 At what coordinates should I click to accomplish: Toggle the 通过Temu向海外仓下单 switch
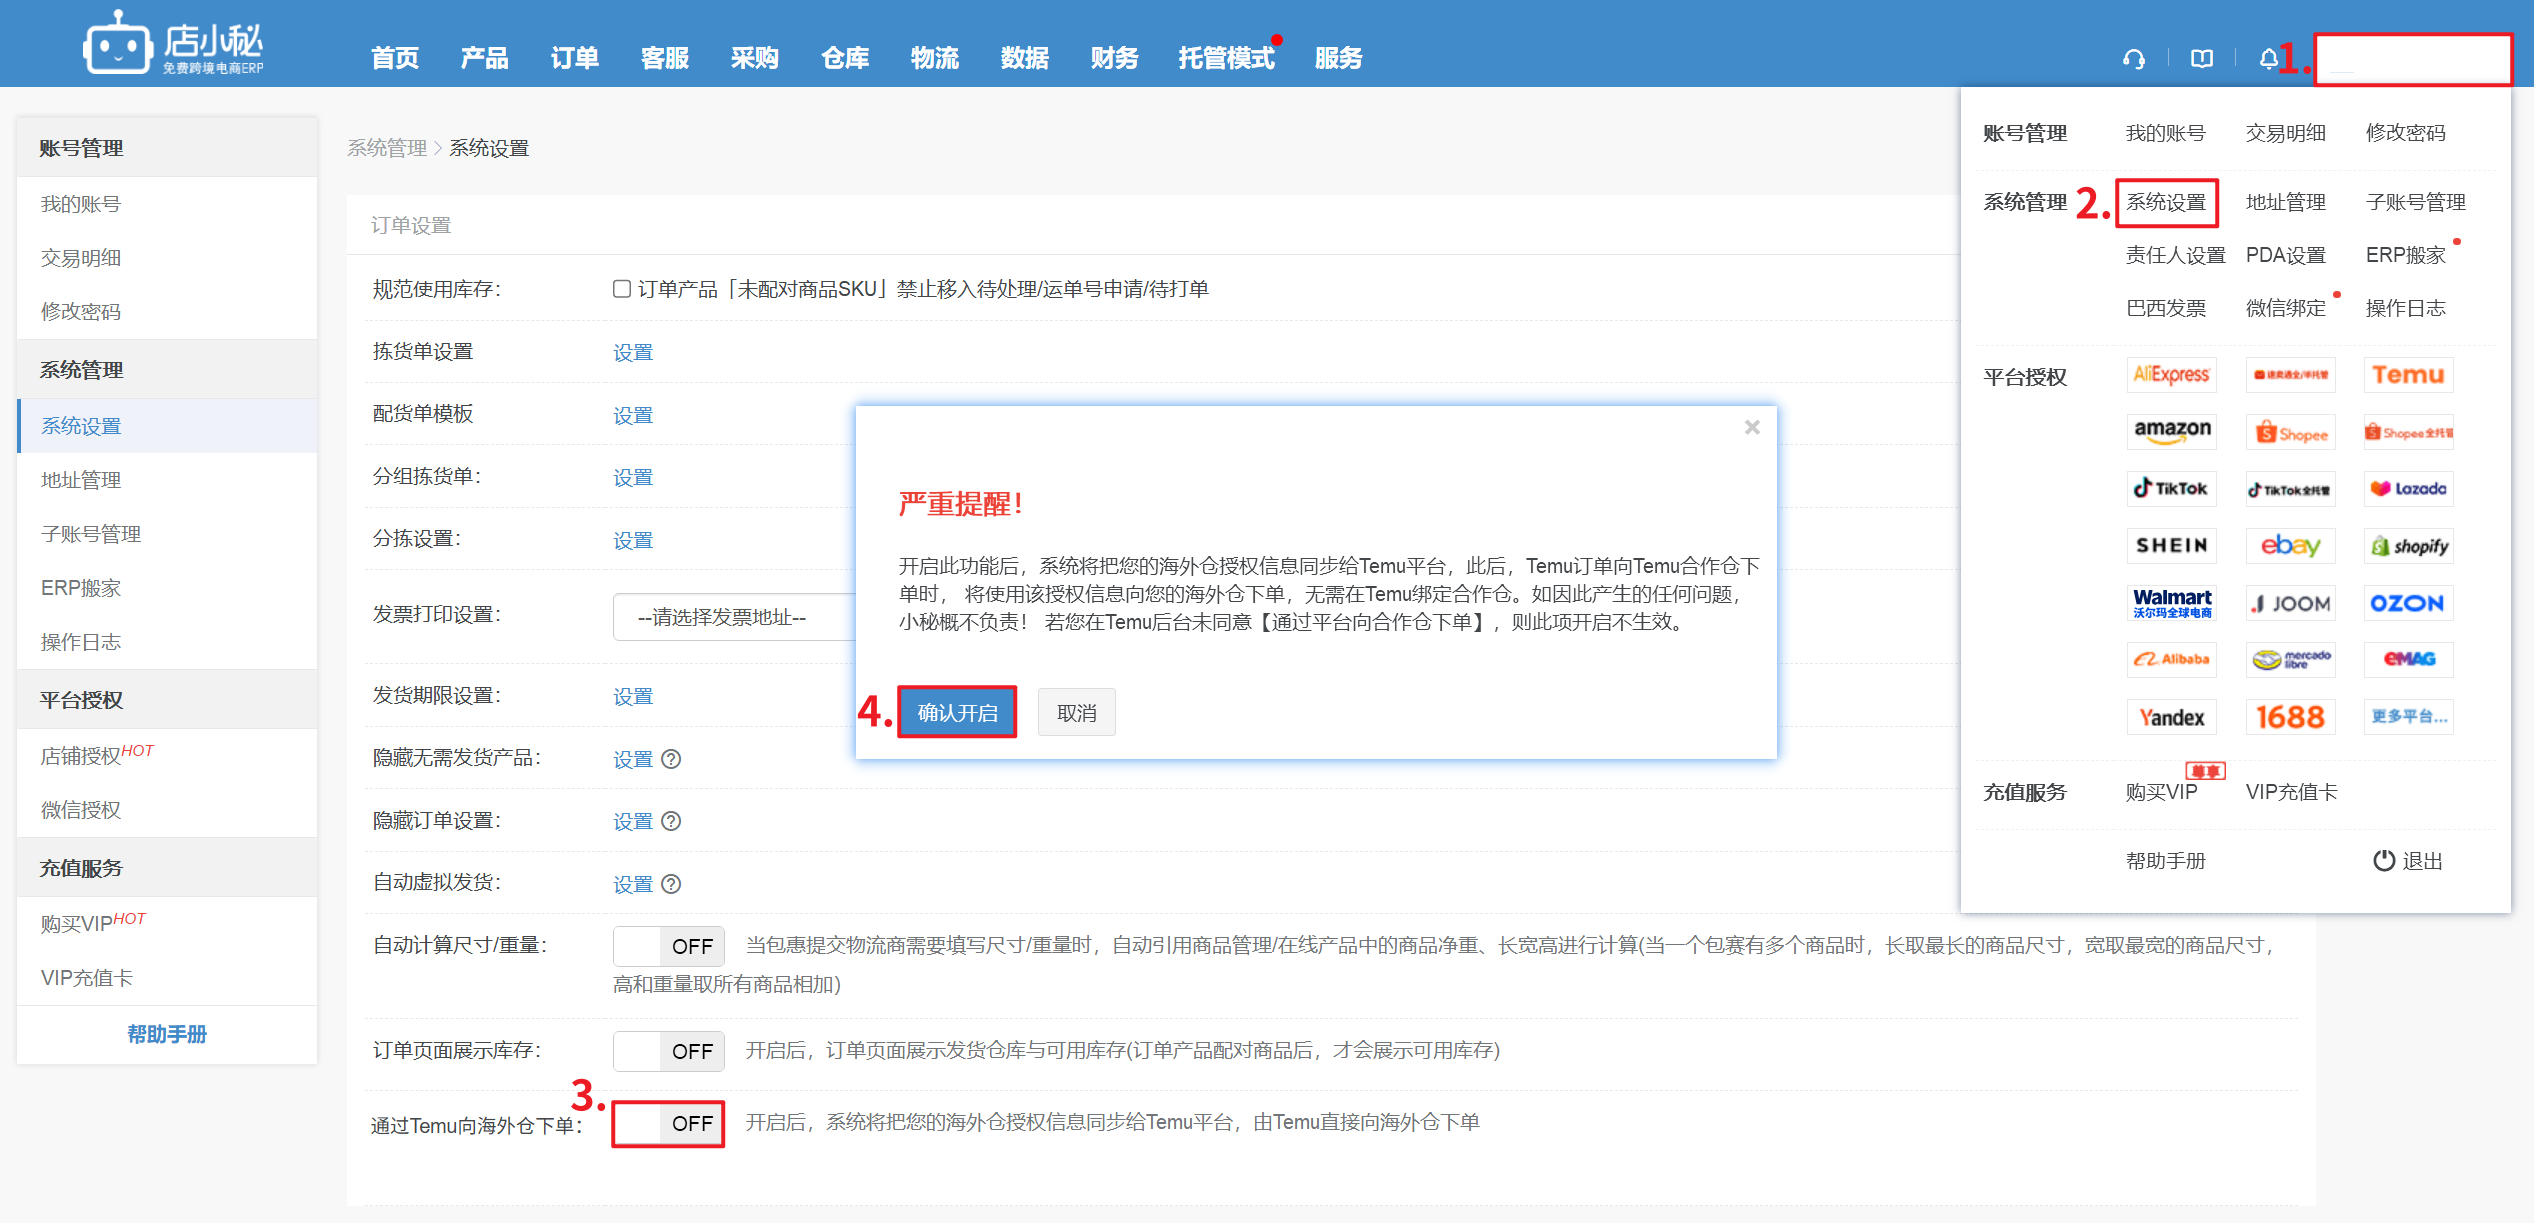pyautogui.click(x=668, y=1123)
